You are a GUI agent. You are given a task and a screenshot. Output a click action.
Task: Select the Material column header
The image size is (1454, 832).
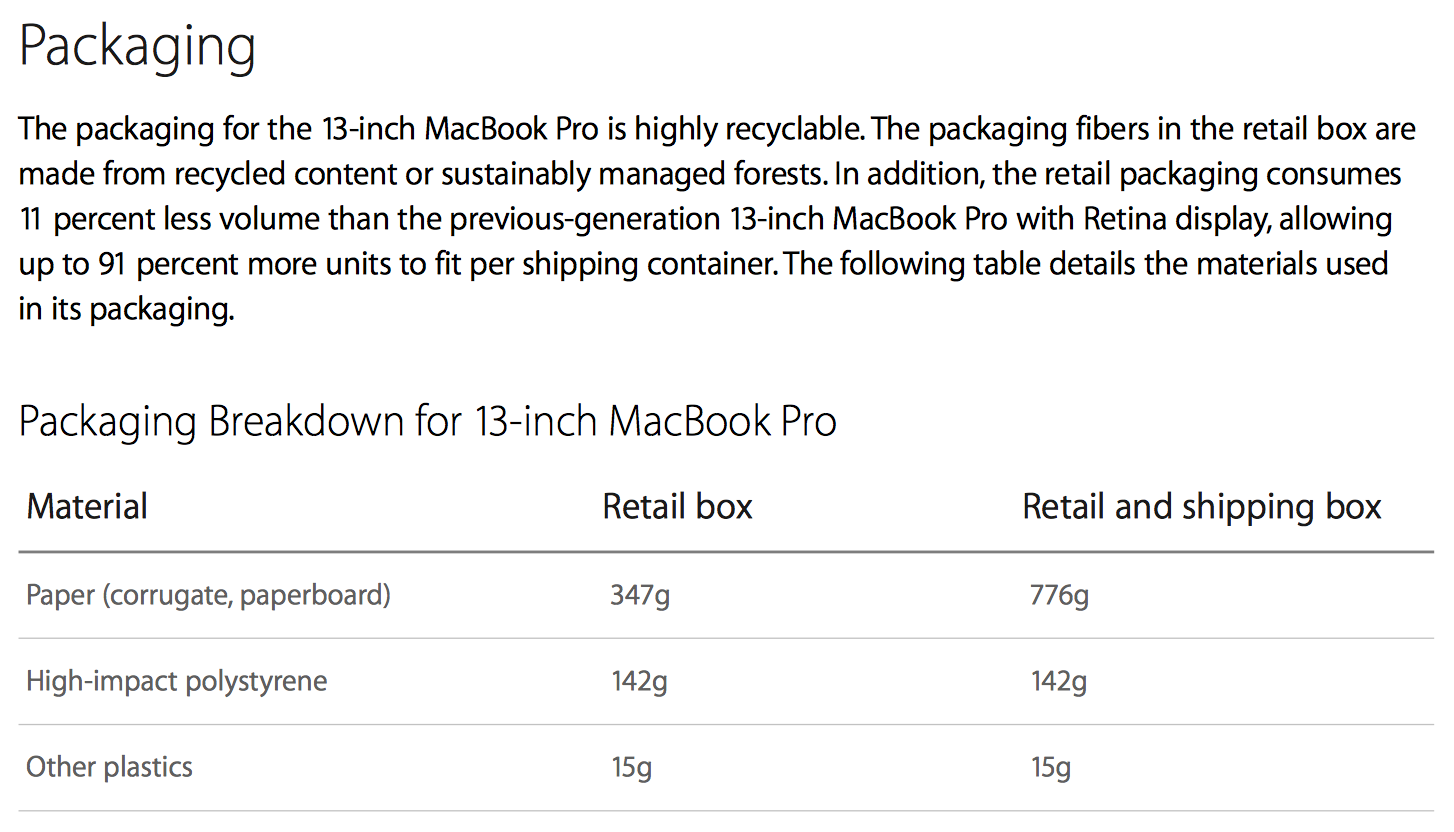point(87,506)
